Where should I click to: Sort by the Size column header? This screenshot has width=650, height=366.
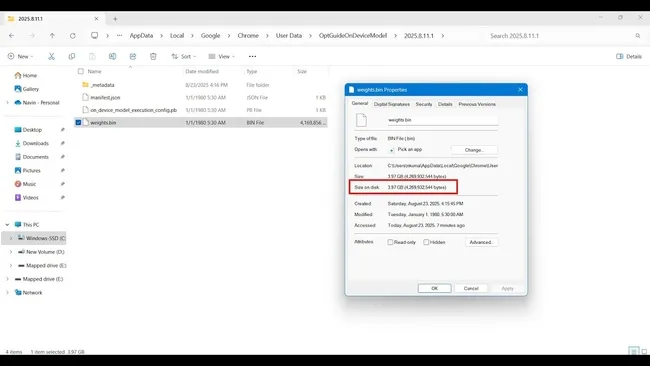coord(302,71)
